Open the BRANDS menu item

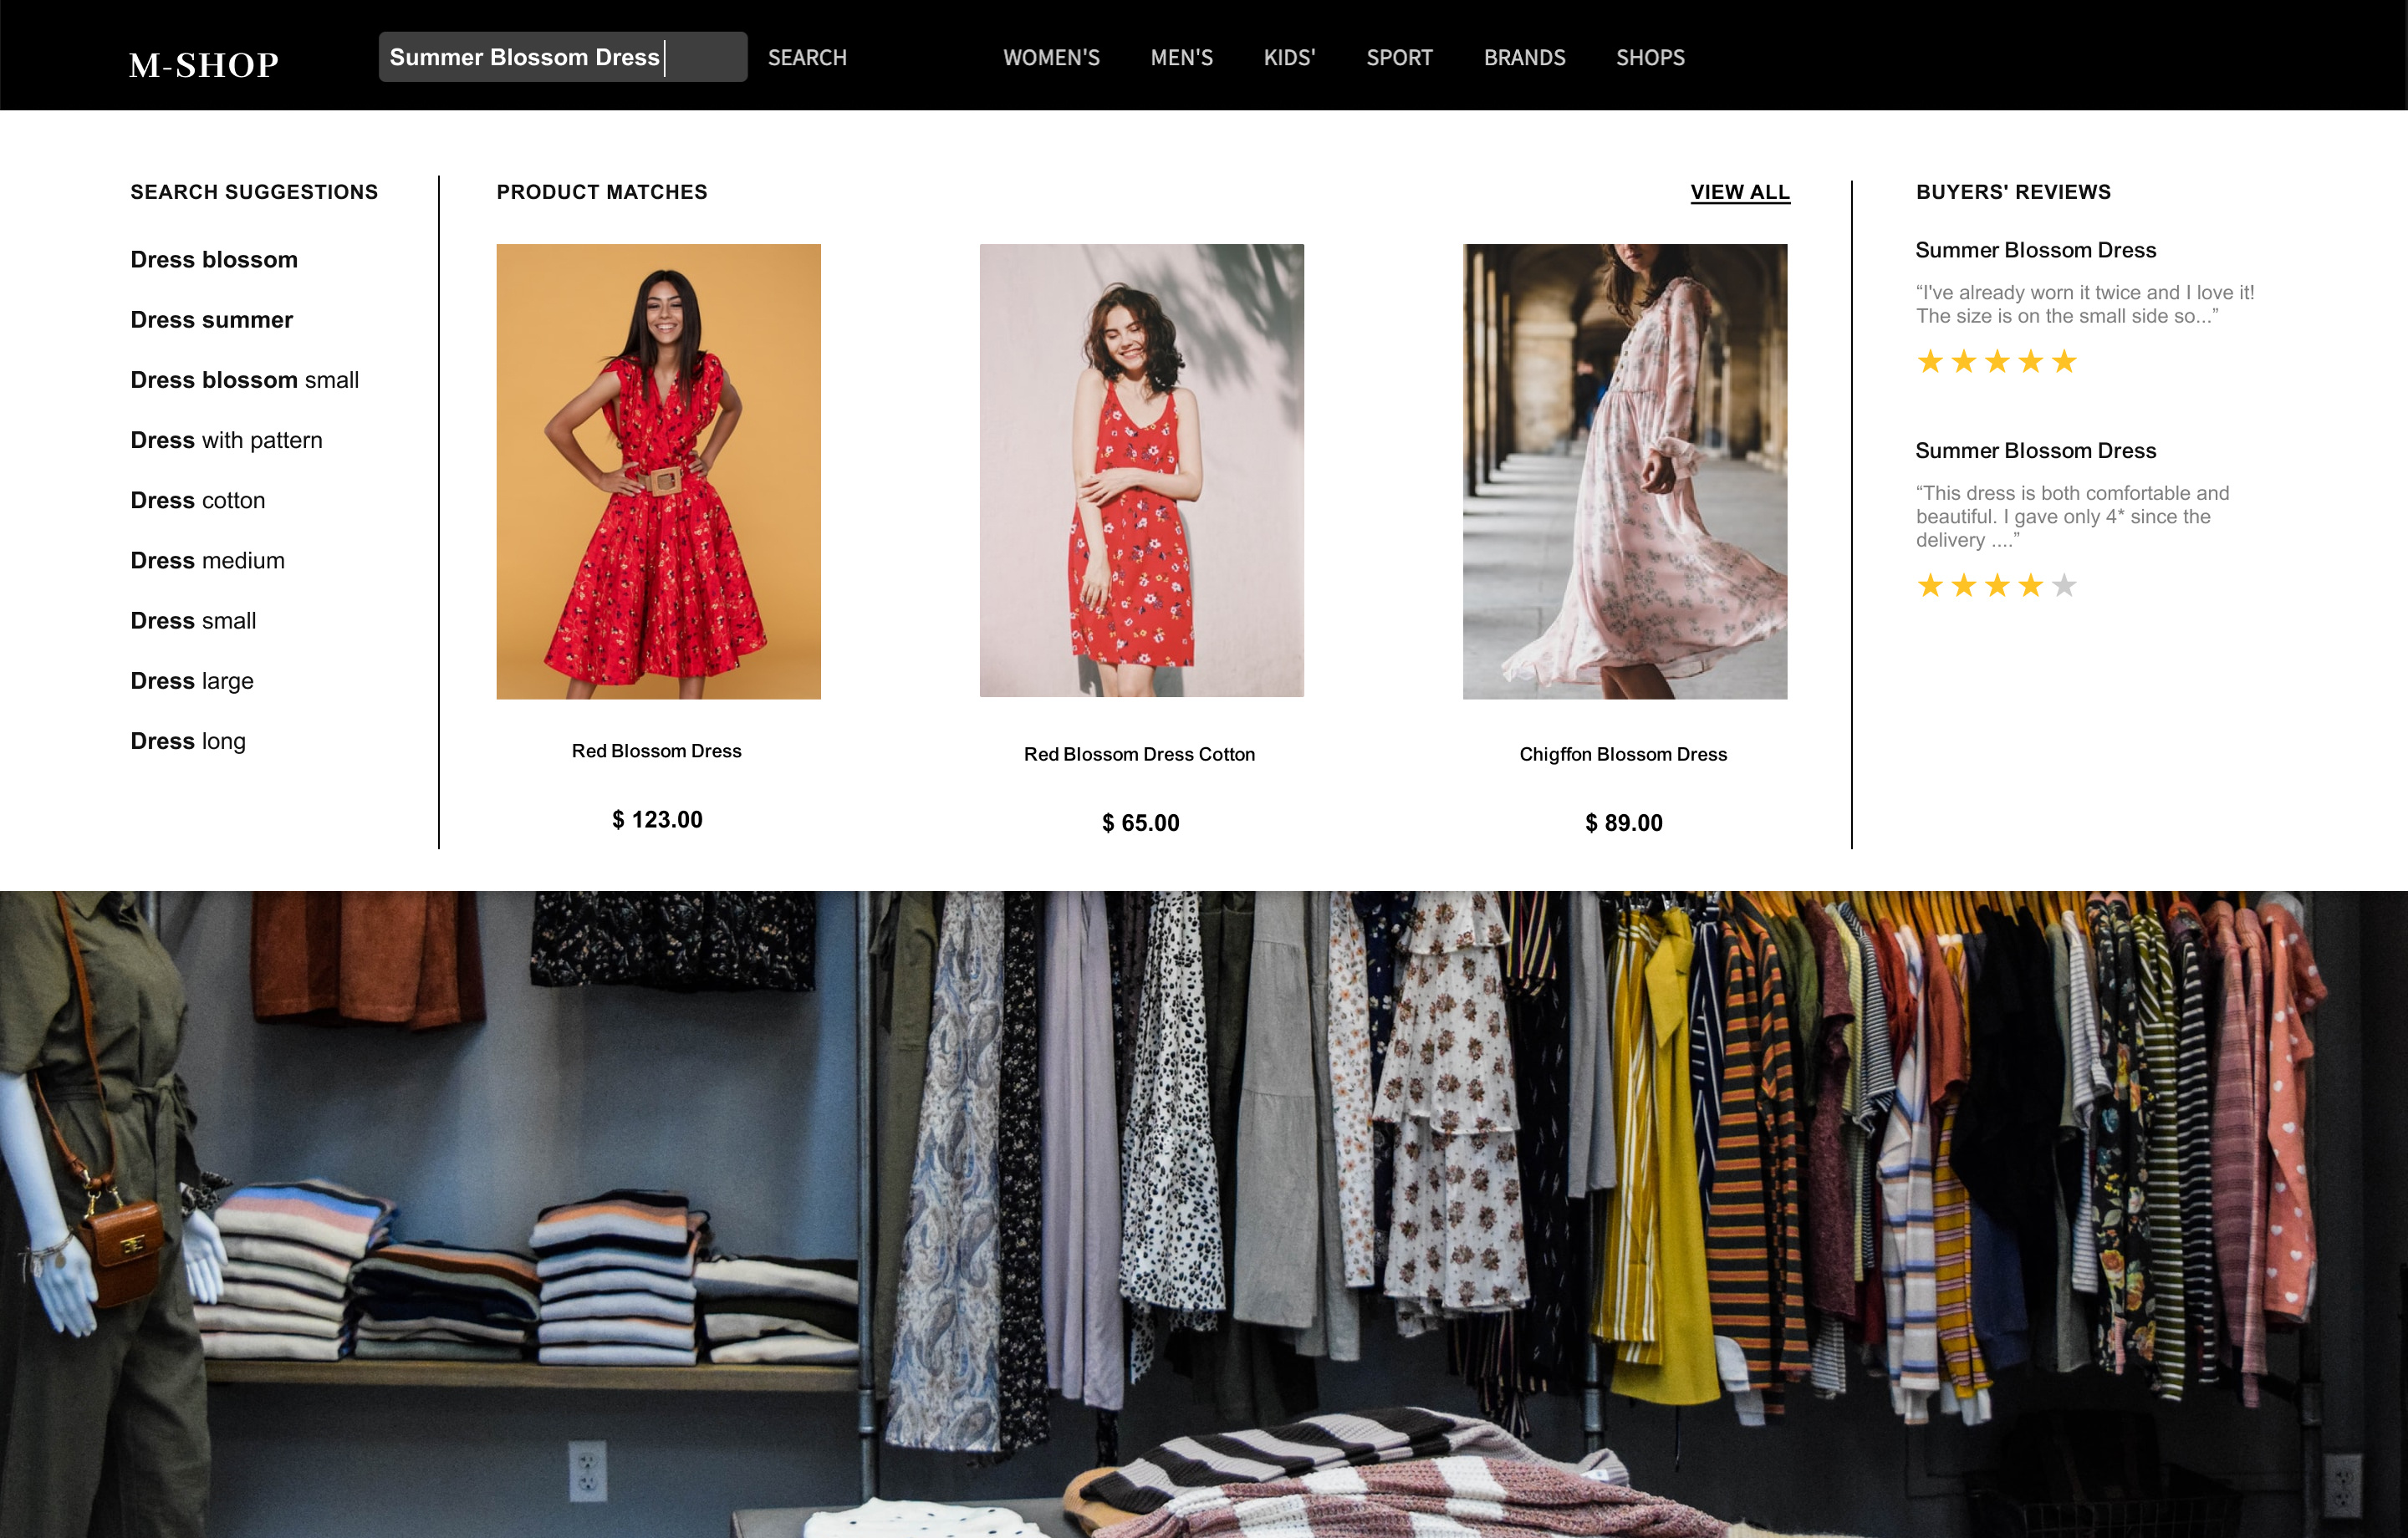(1524, 58)
